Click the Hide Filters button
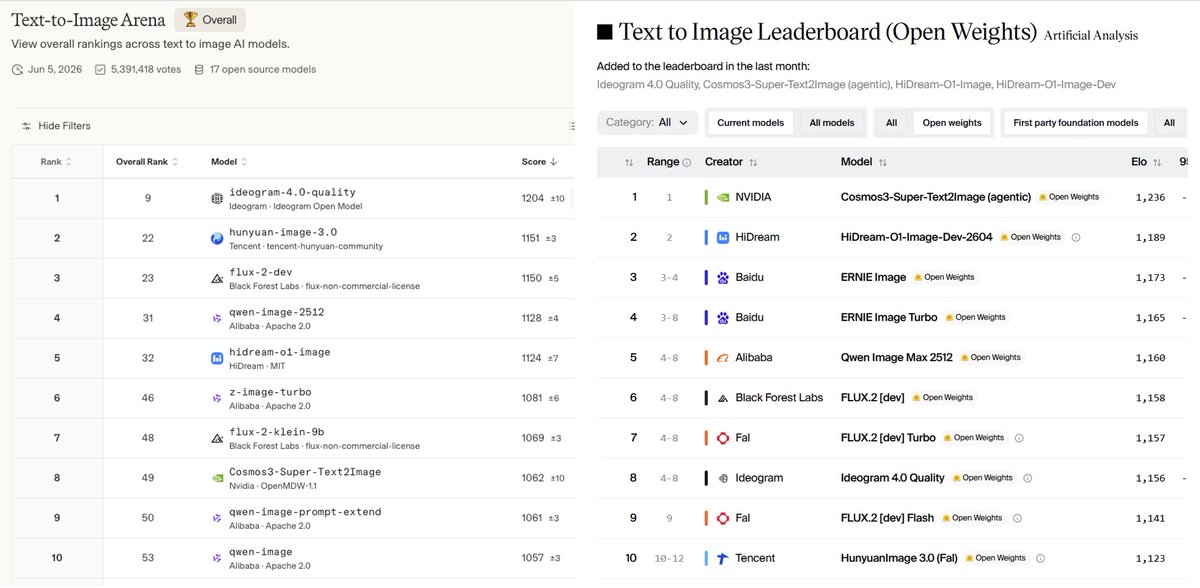The height and width of the screenshot is (588, 1200). [x=56, y=126]
